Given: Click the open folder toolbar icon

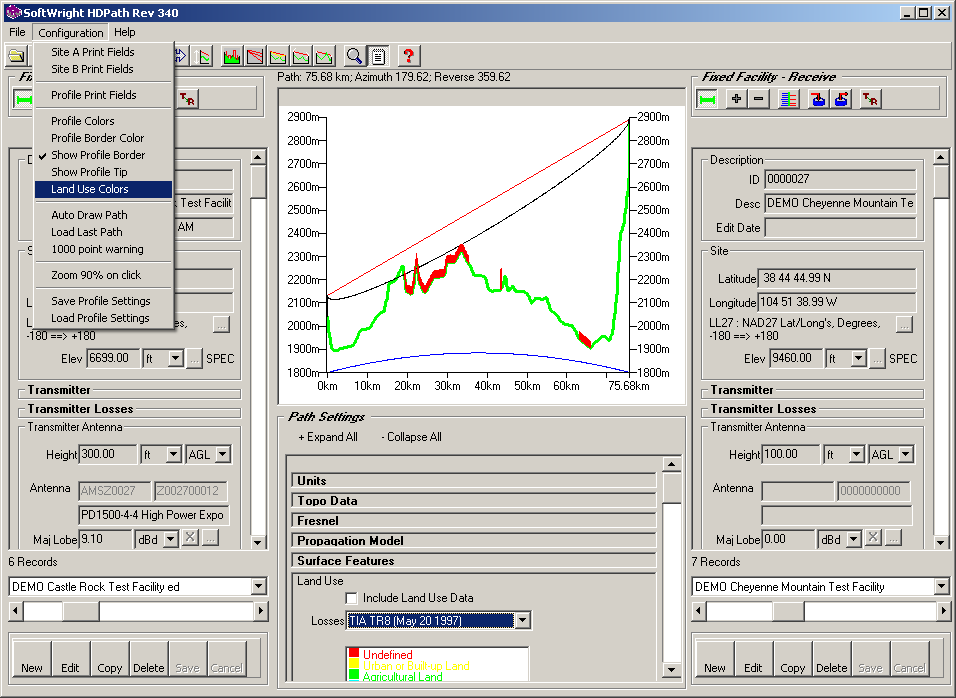Looking at the screenshot, I should 16,57.
